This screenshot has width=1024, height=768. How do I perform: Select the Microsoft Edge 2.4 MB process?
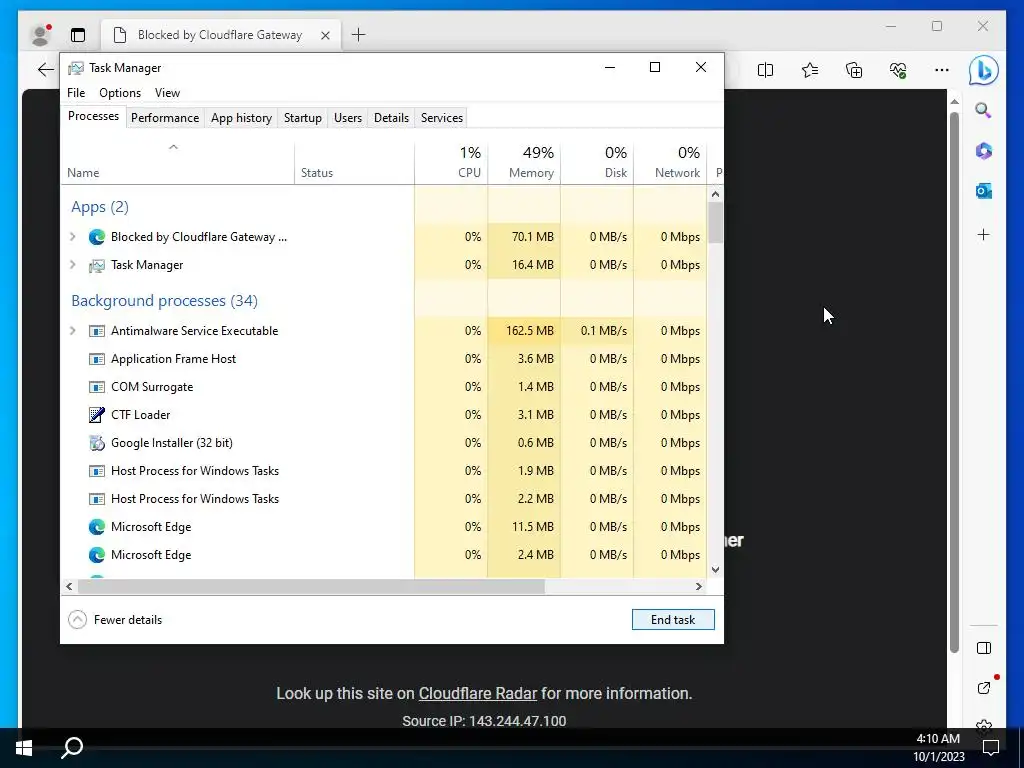click(384, 554)
